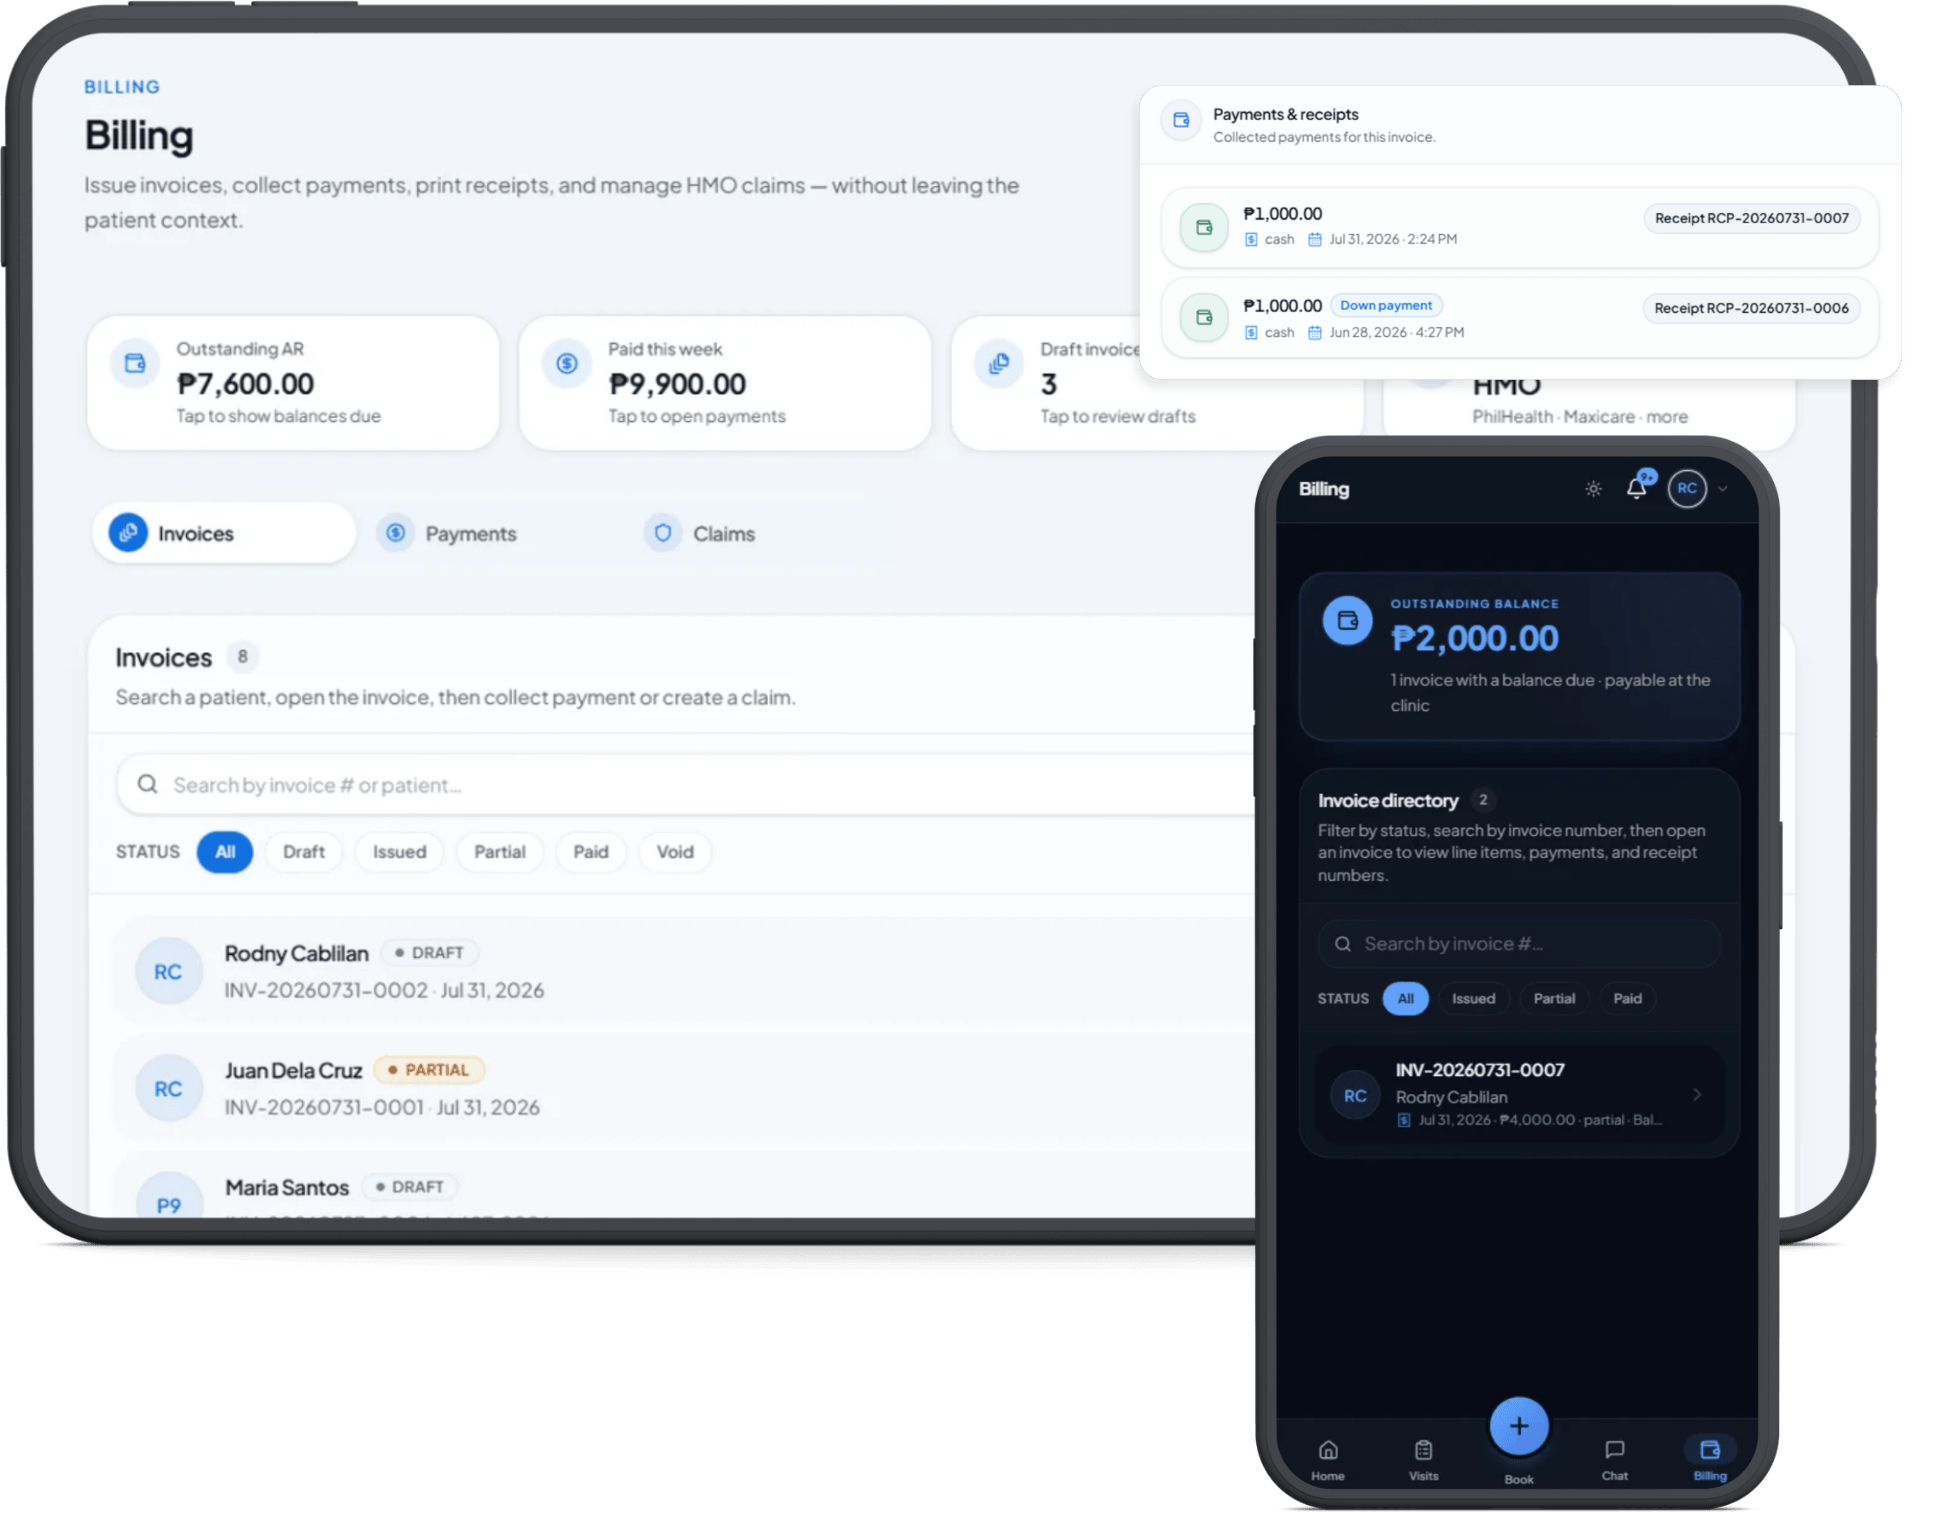Screen dimensions: 1935x1513
Task: Select Partial status filter on phone
Action: (1554, 998)
